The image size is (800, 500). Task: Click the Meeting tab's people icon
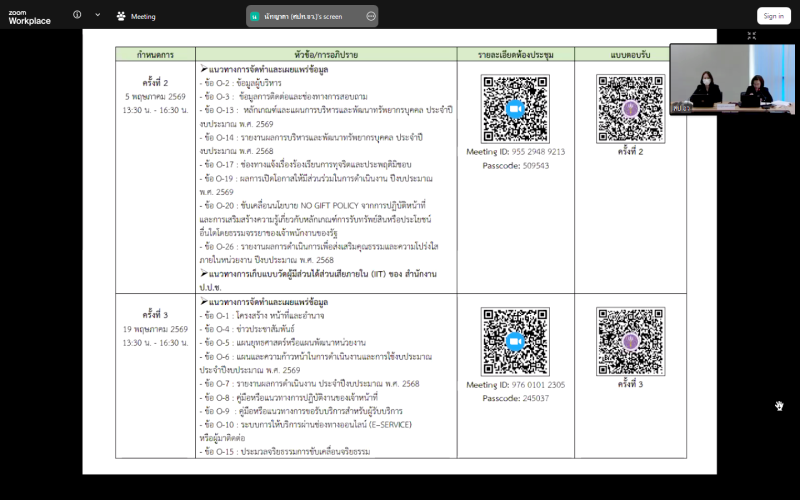121,16
